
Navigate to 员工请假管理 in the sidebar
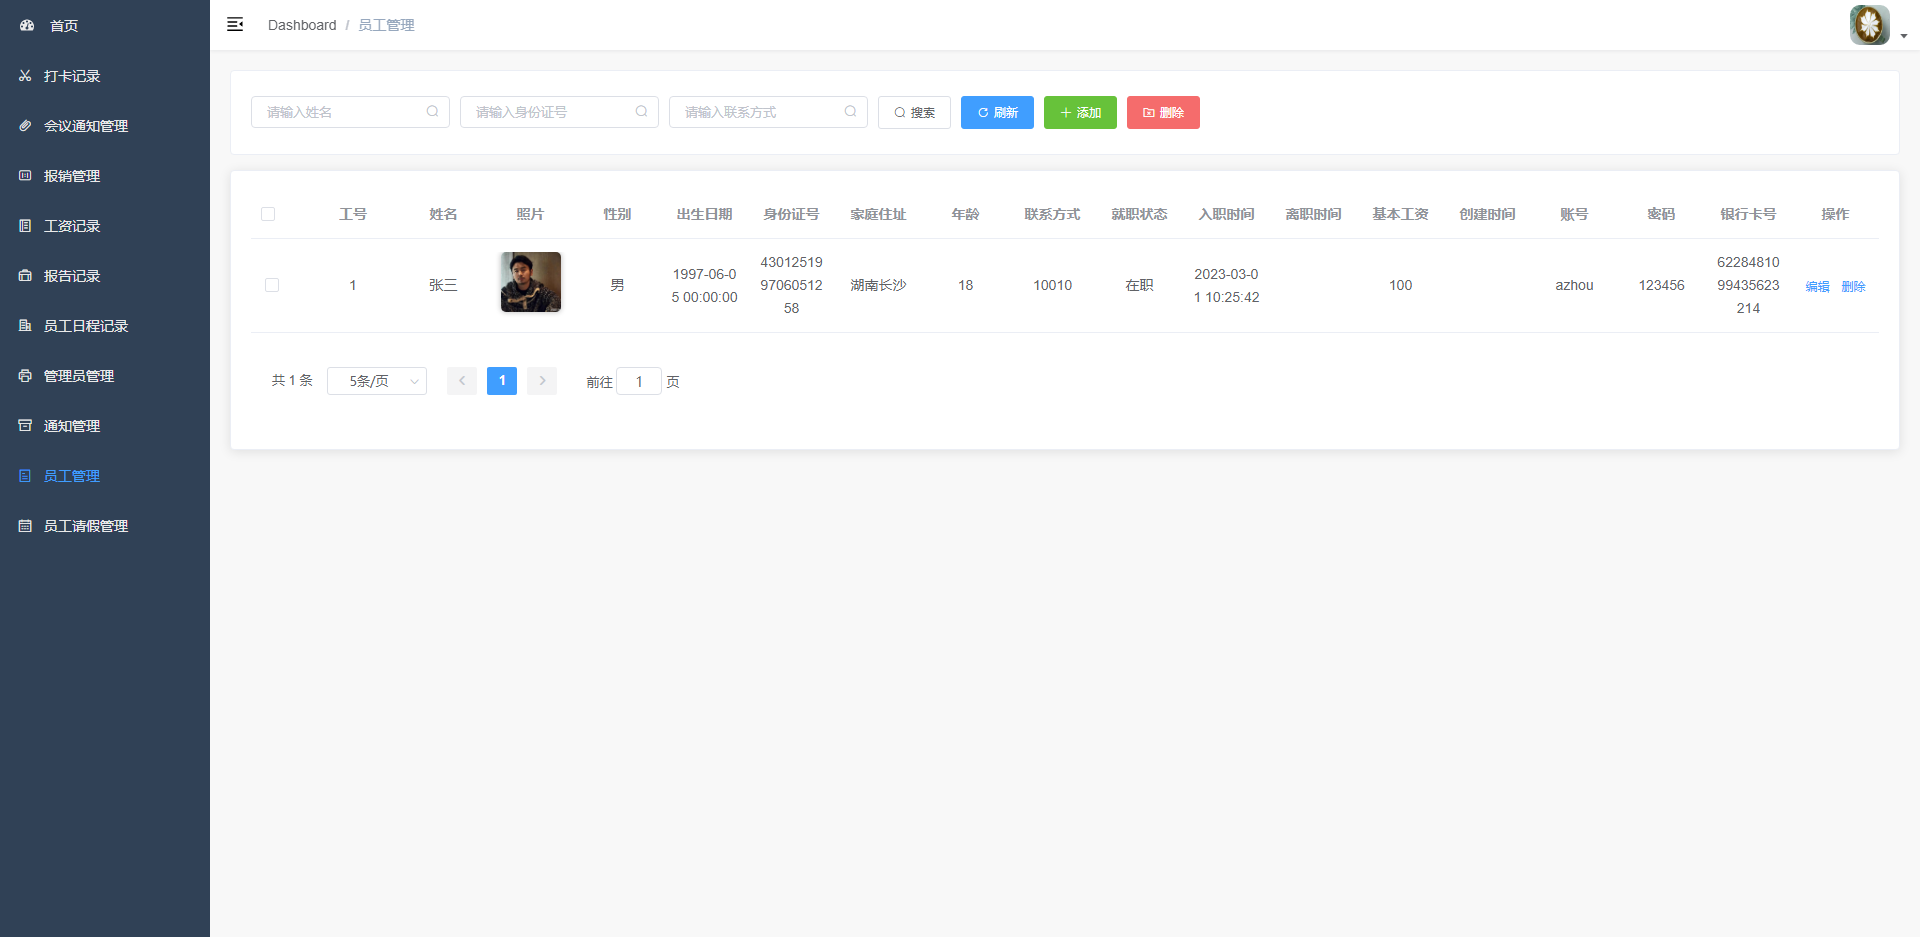(x=85, y=525)
